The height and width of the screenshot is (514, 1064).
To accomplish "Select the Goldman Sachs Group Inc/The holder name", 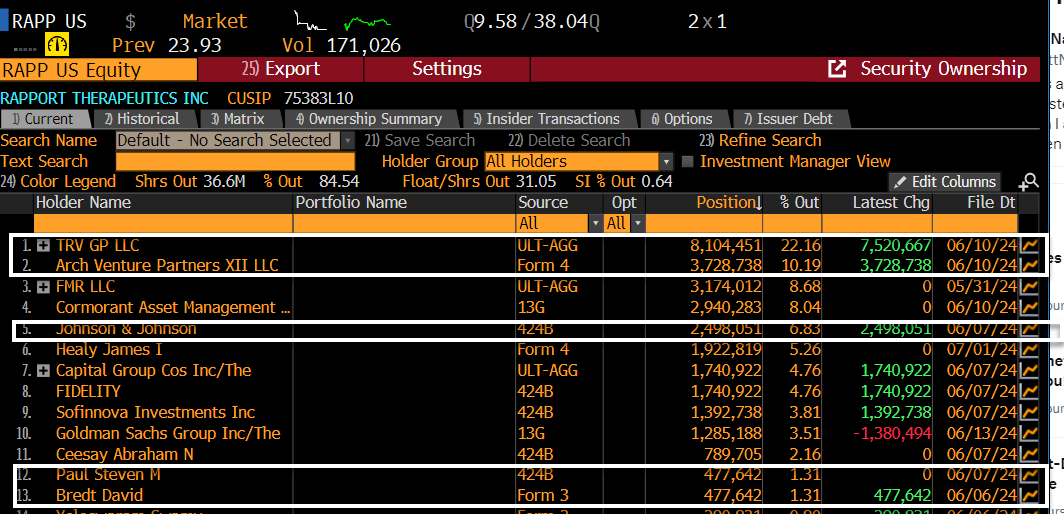I will pos(168,433).
